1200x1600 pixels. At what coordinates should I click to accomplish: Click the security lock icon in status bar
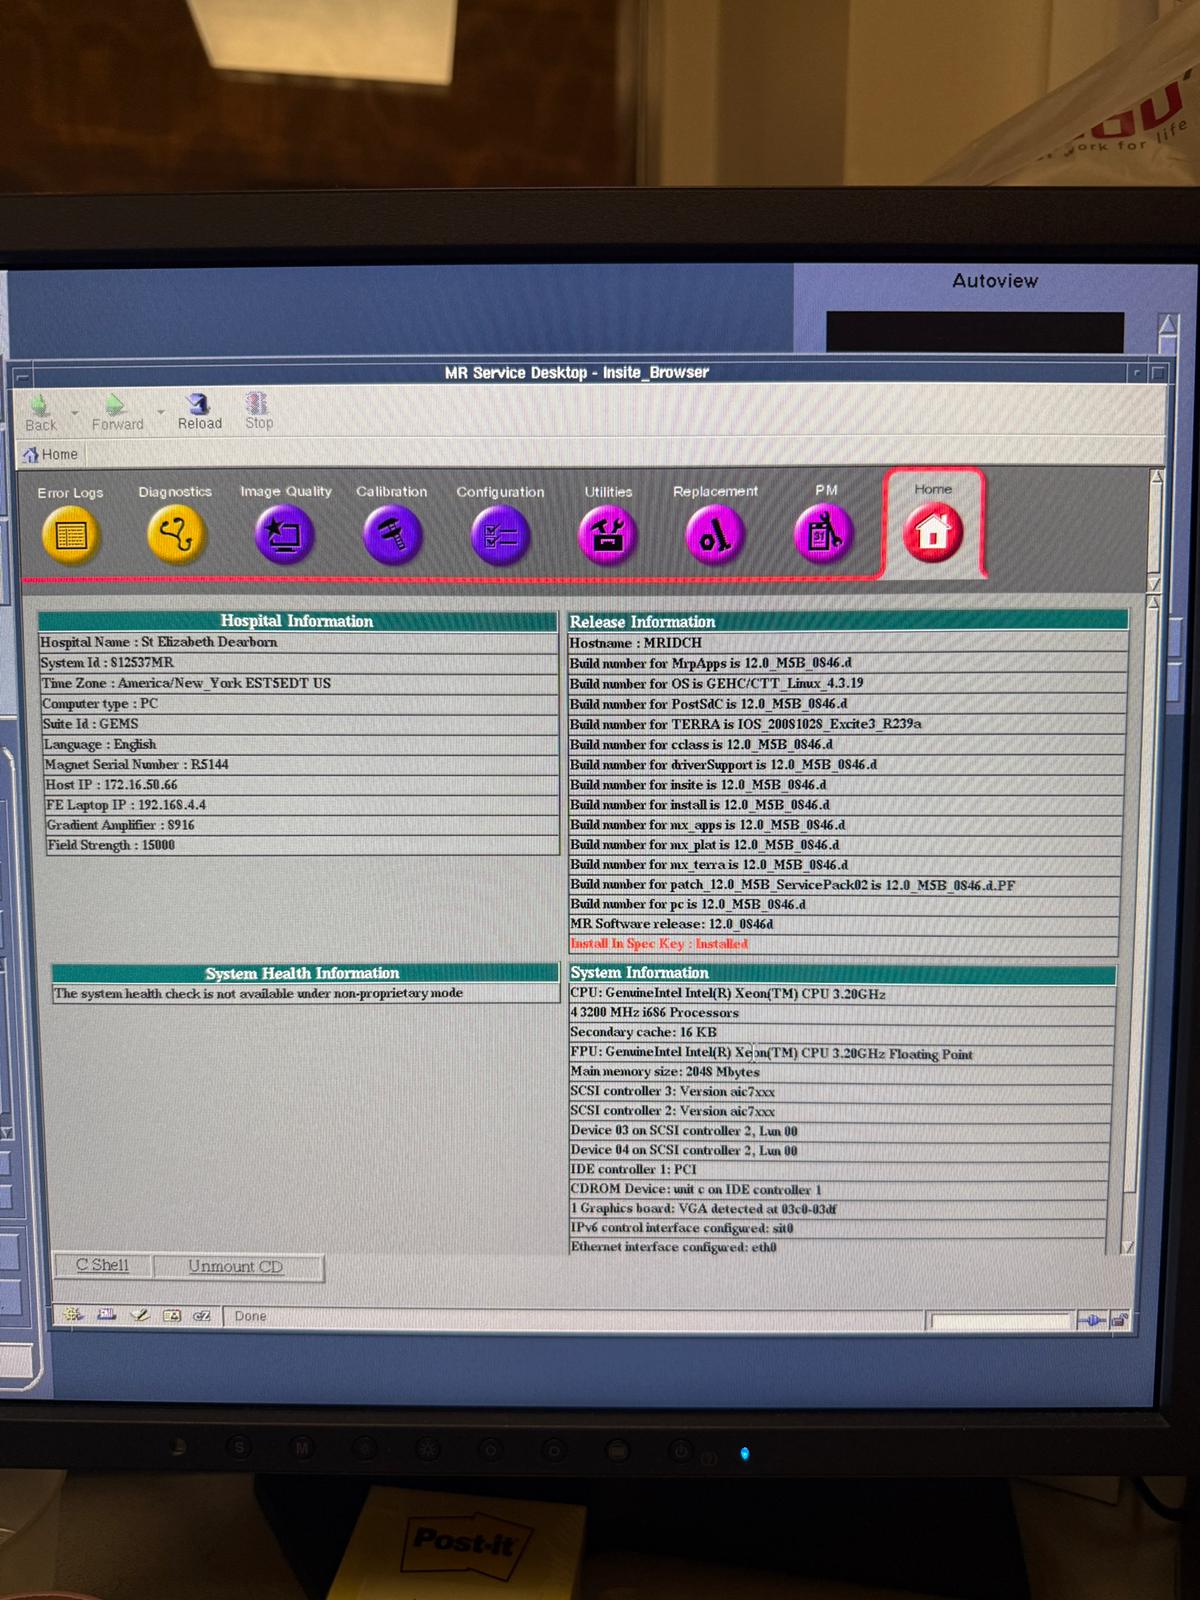tap(1119, 1320)
